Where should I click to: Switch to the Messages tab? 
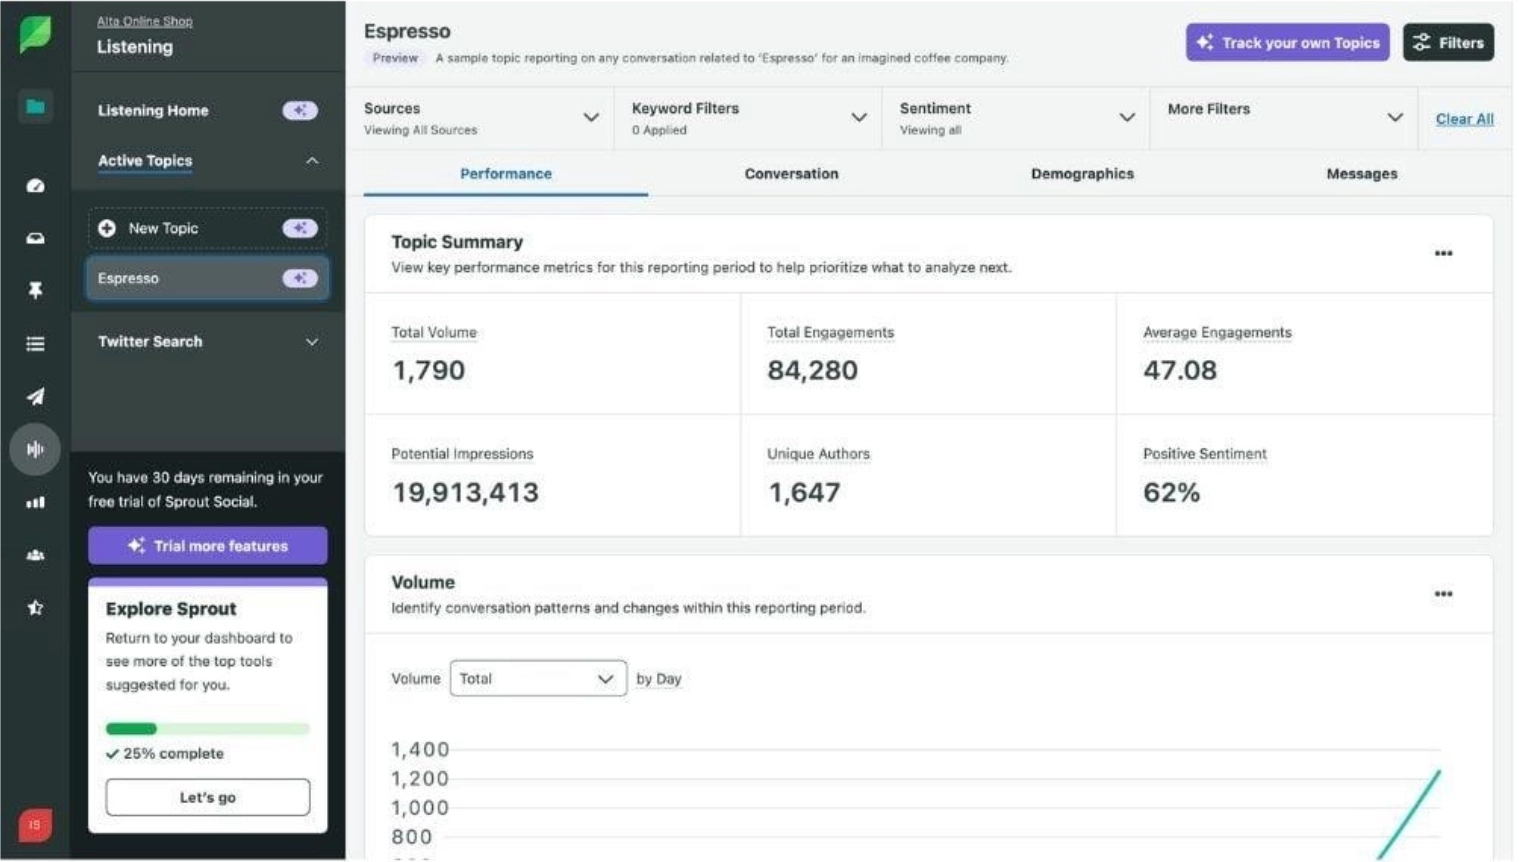(1363, 174)
